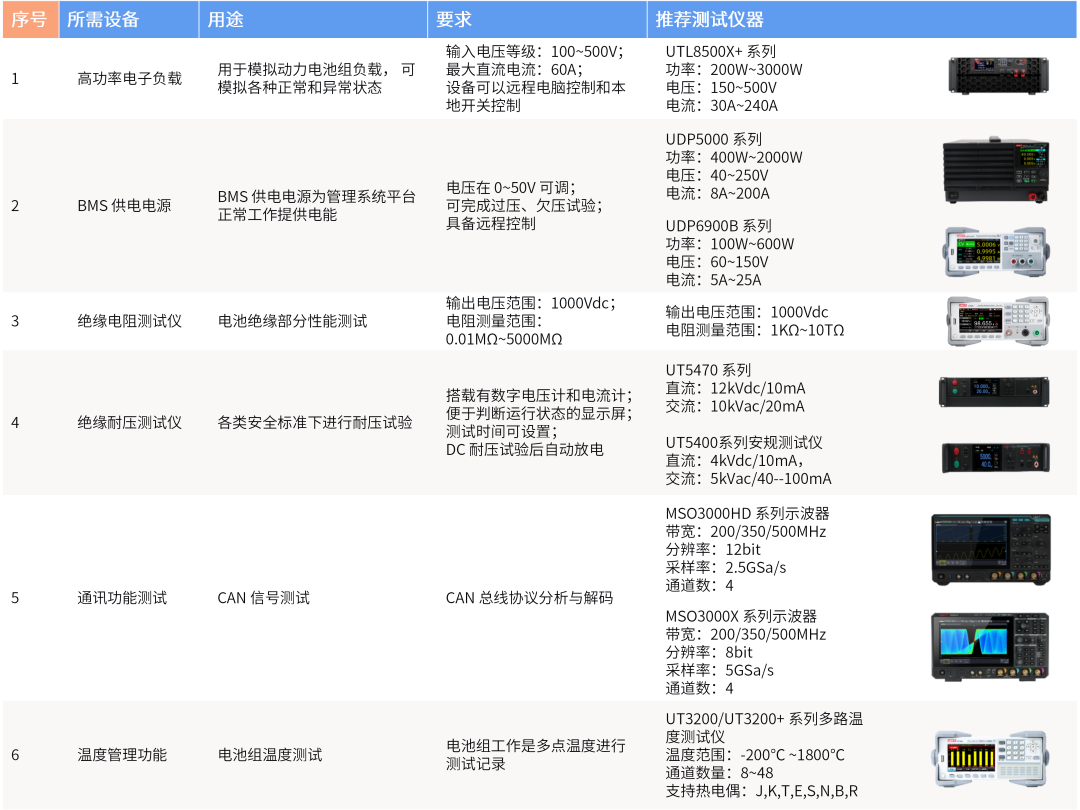Select the 高功率电子负载 equipment cell
Viewport: 1080px width, 810px height.
pyautogui.click(x=129, y=79)
